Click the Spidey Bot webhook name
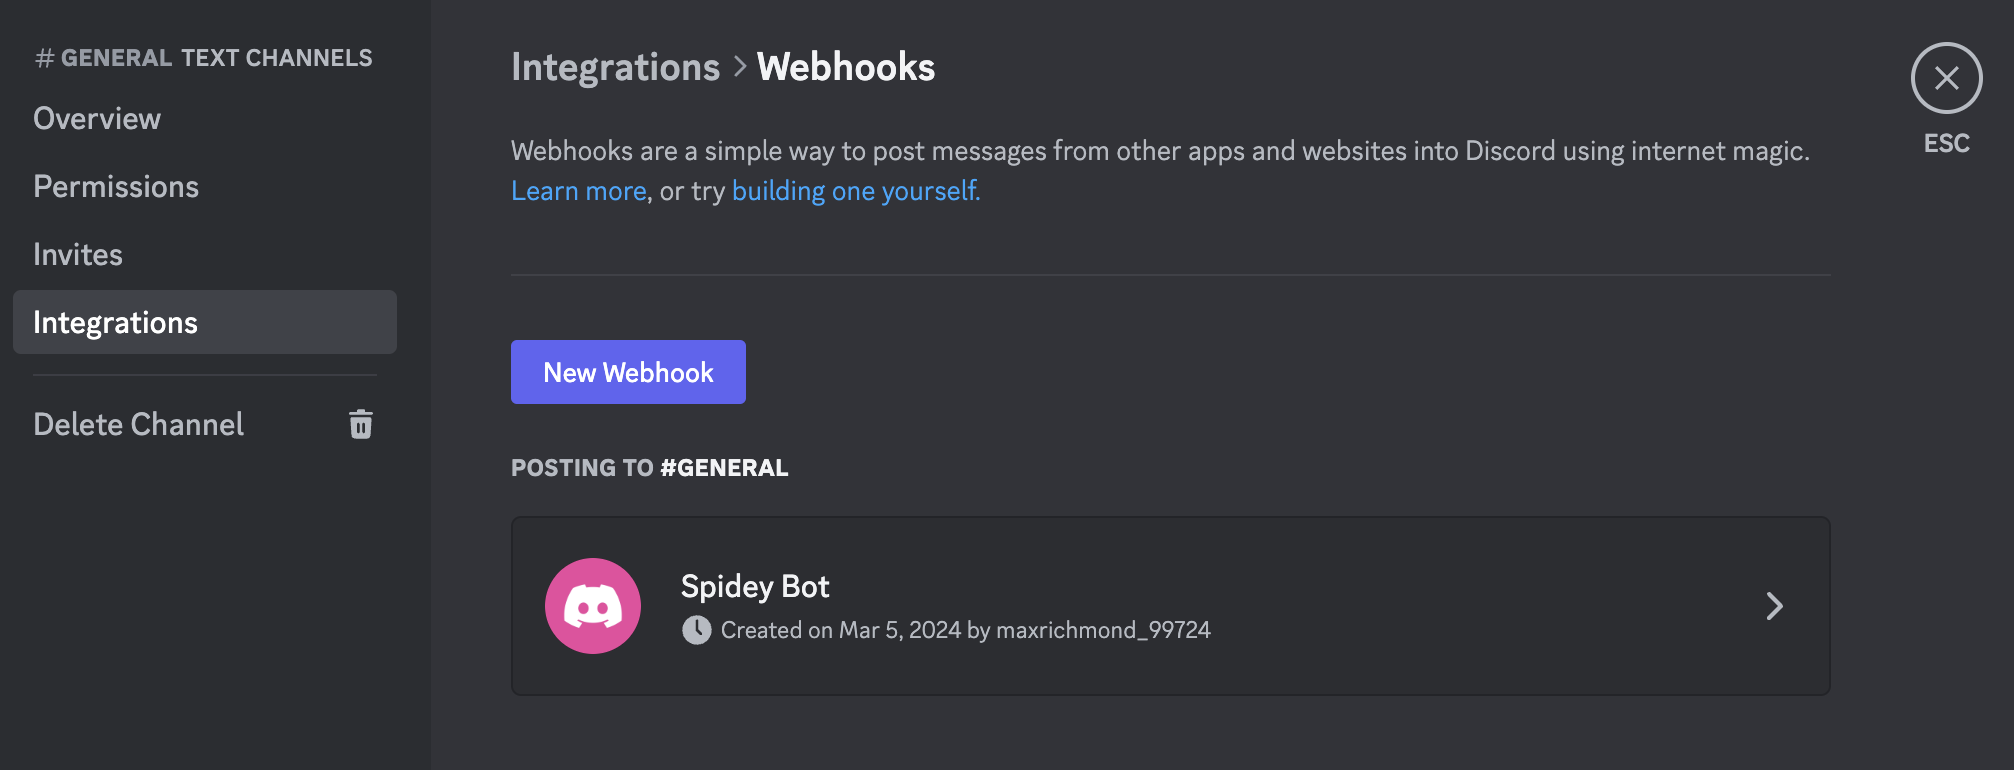This screenshot has height=770, width=2014. click(755, 586)
